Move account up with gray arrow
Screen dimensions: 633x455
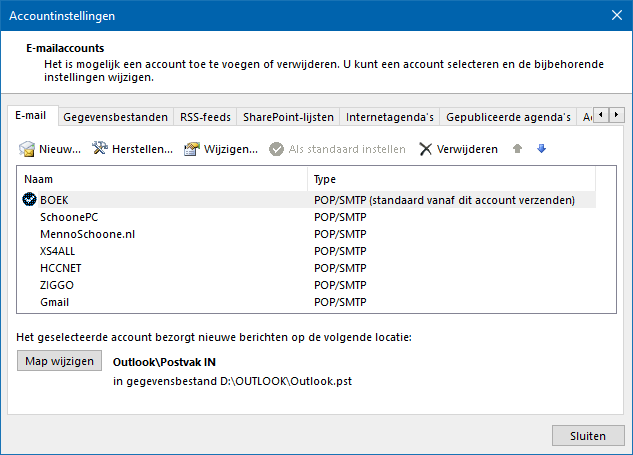pos(517,149)
